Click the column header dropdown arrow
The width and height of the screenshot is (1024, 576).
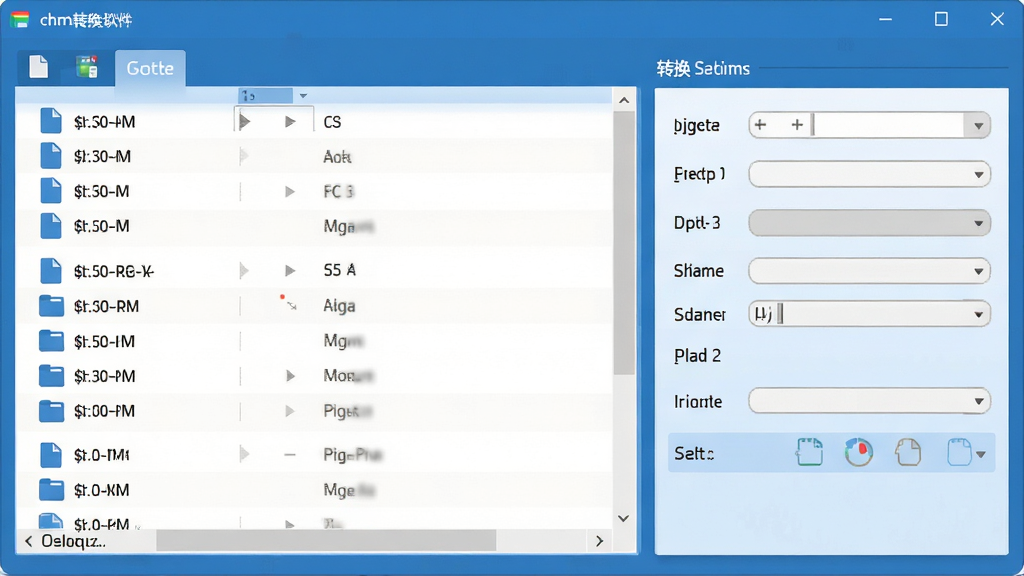(303, 96)
